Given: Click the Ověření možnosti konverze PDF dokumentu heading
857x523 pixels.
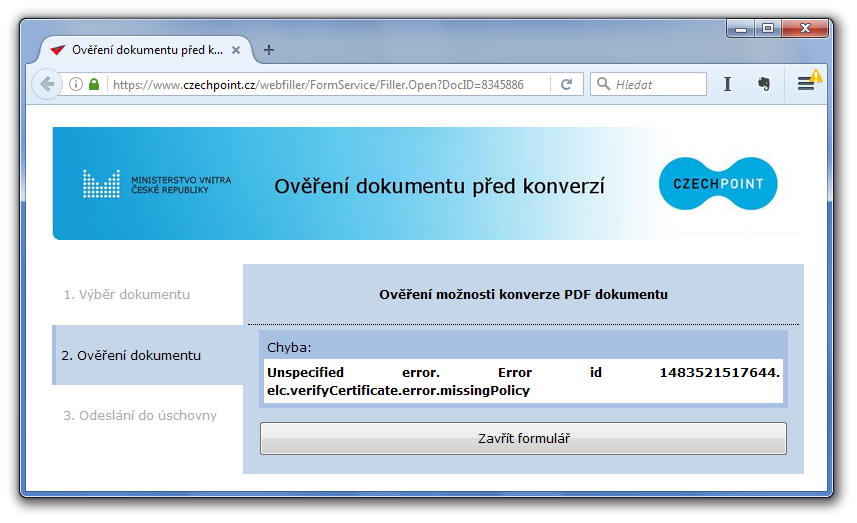Looking at the screenshot, I should click(x=524, y=295).
